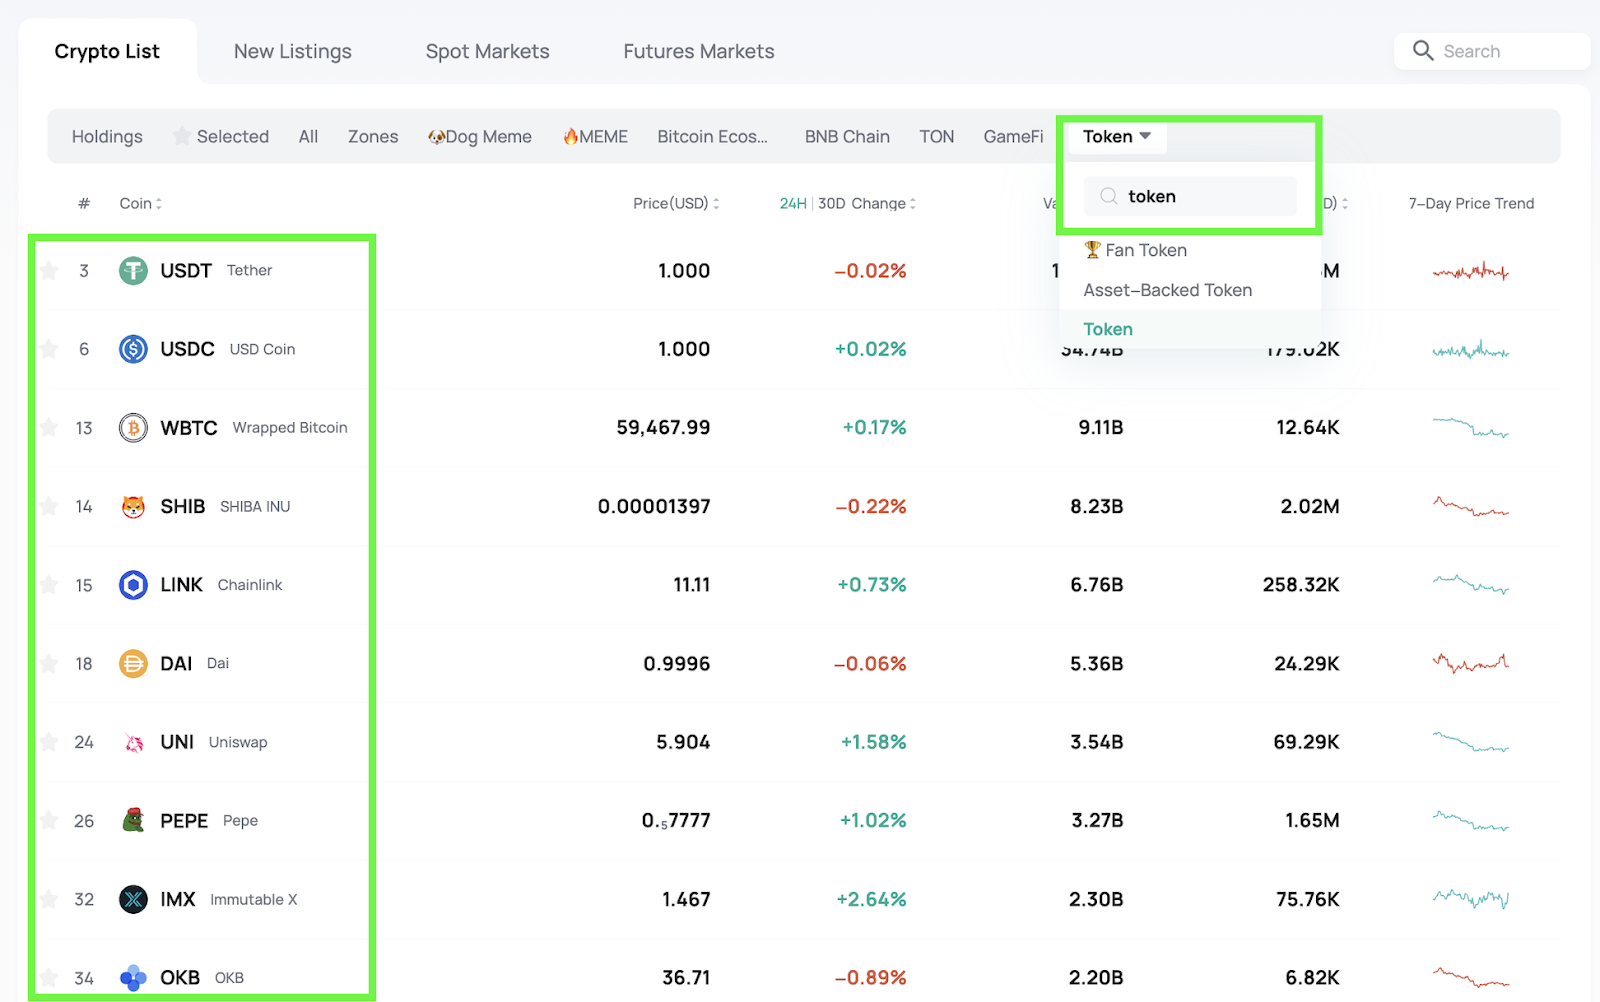
Task: Toggle the LINK favorite star
Action: [49, 584]
